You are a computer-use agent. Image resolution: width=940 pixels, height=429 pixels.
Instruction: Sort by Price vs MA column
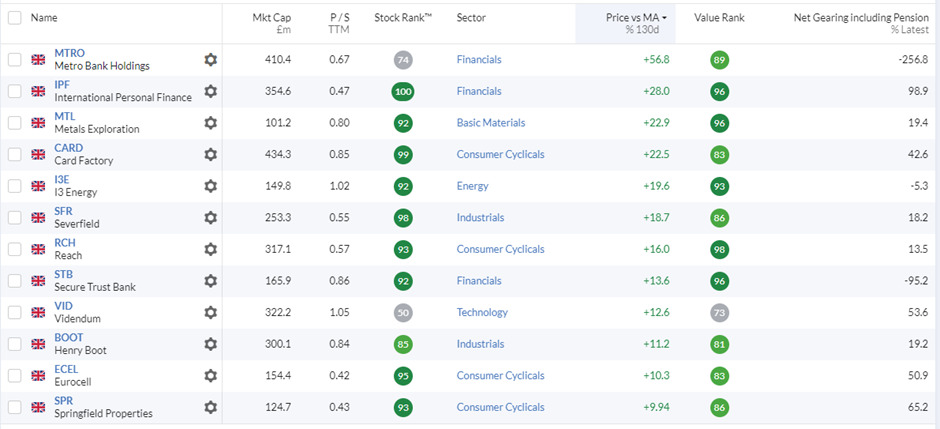click(x=637, y=23)
